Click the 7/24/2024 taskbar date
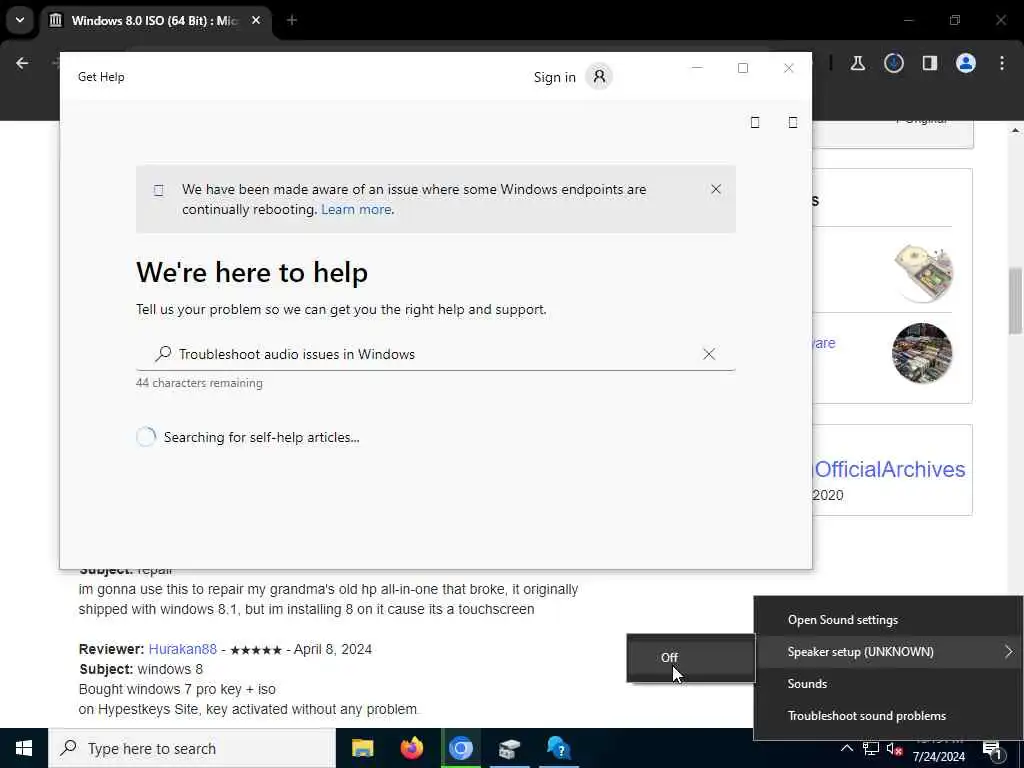1024x768 pixels. click(x=938, y=757)
